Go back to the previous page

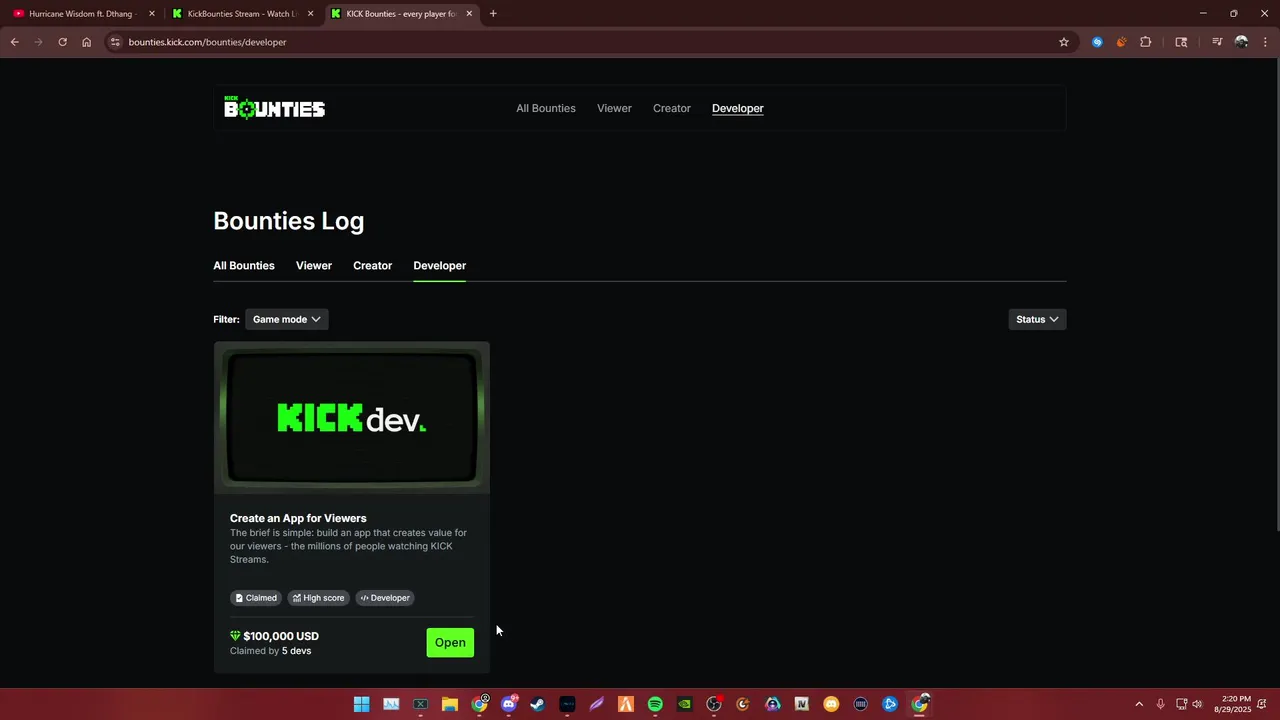14,42
